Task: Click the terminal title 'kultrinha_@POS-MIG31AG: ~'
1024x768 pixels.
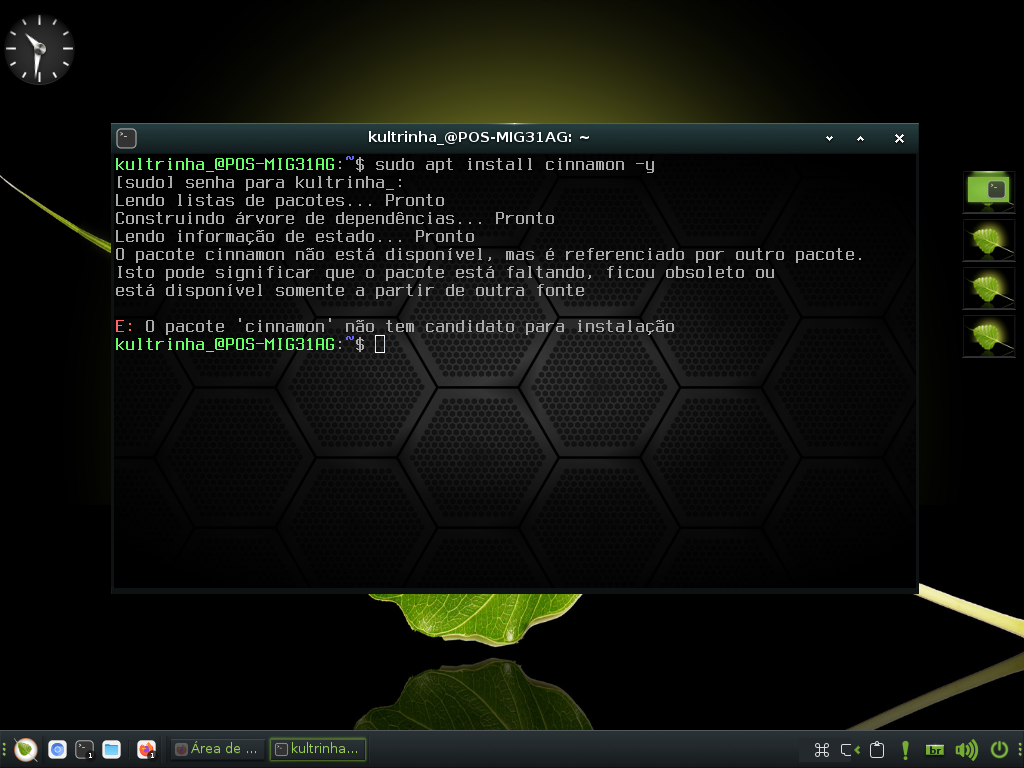Action: pyautogui.click(x=479, y=137)
